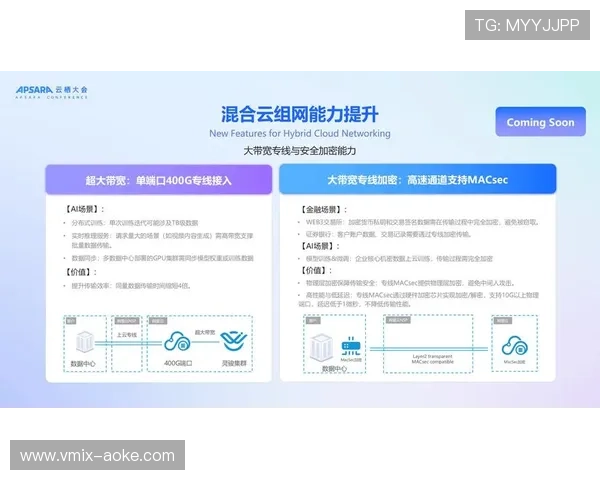Select the 上云专线 label in the diagram
Viewport: 600px width, 480px height.
pyautogui.click(x=127, y=335)
